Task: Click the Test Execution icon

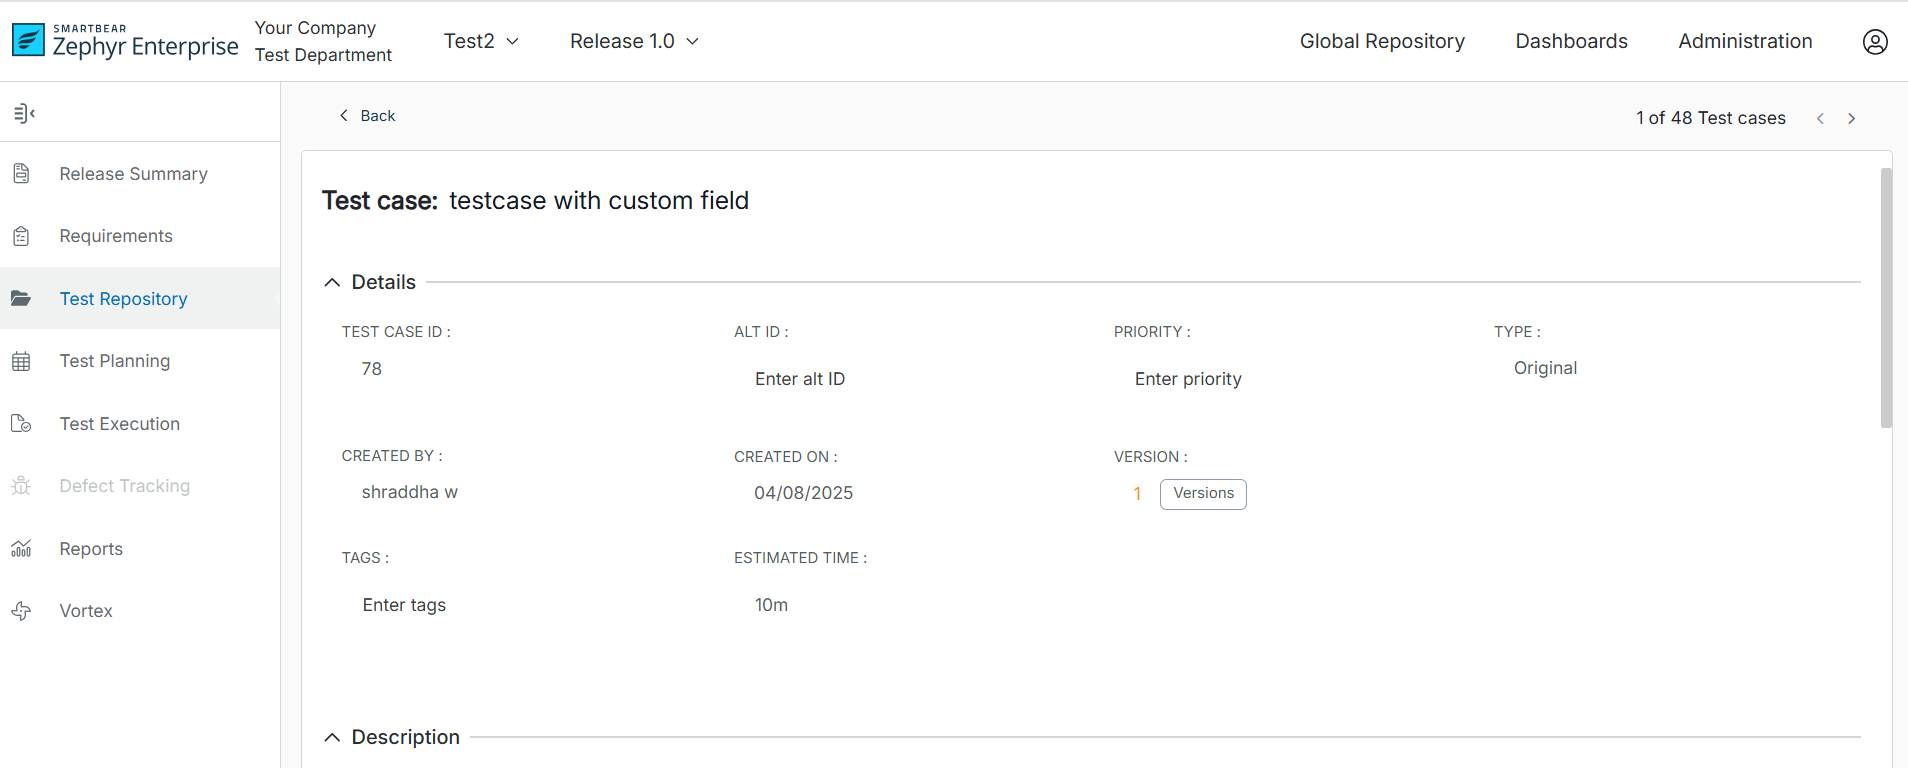Action: coord(21,424)
